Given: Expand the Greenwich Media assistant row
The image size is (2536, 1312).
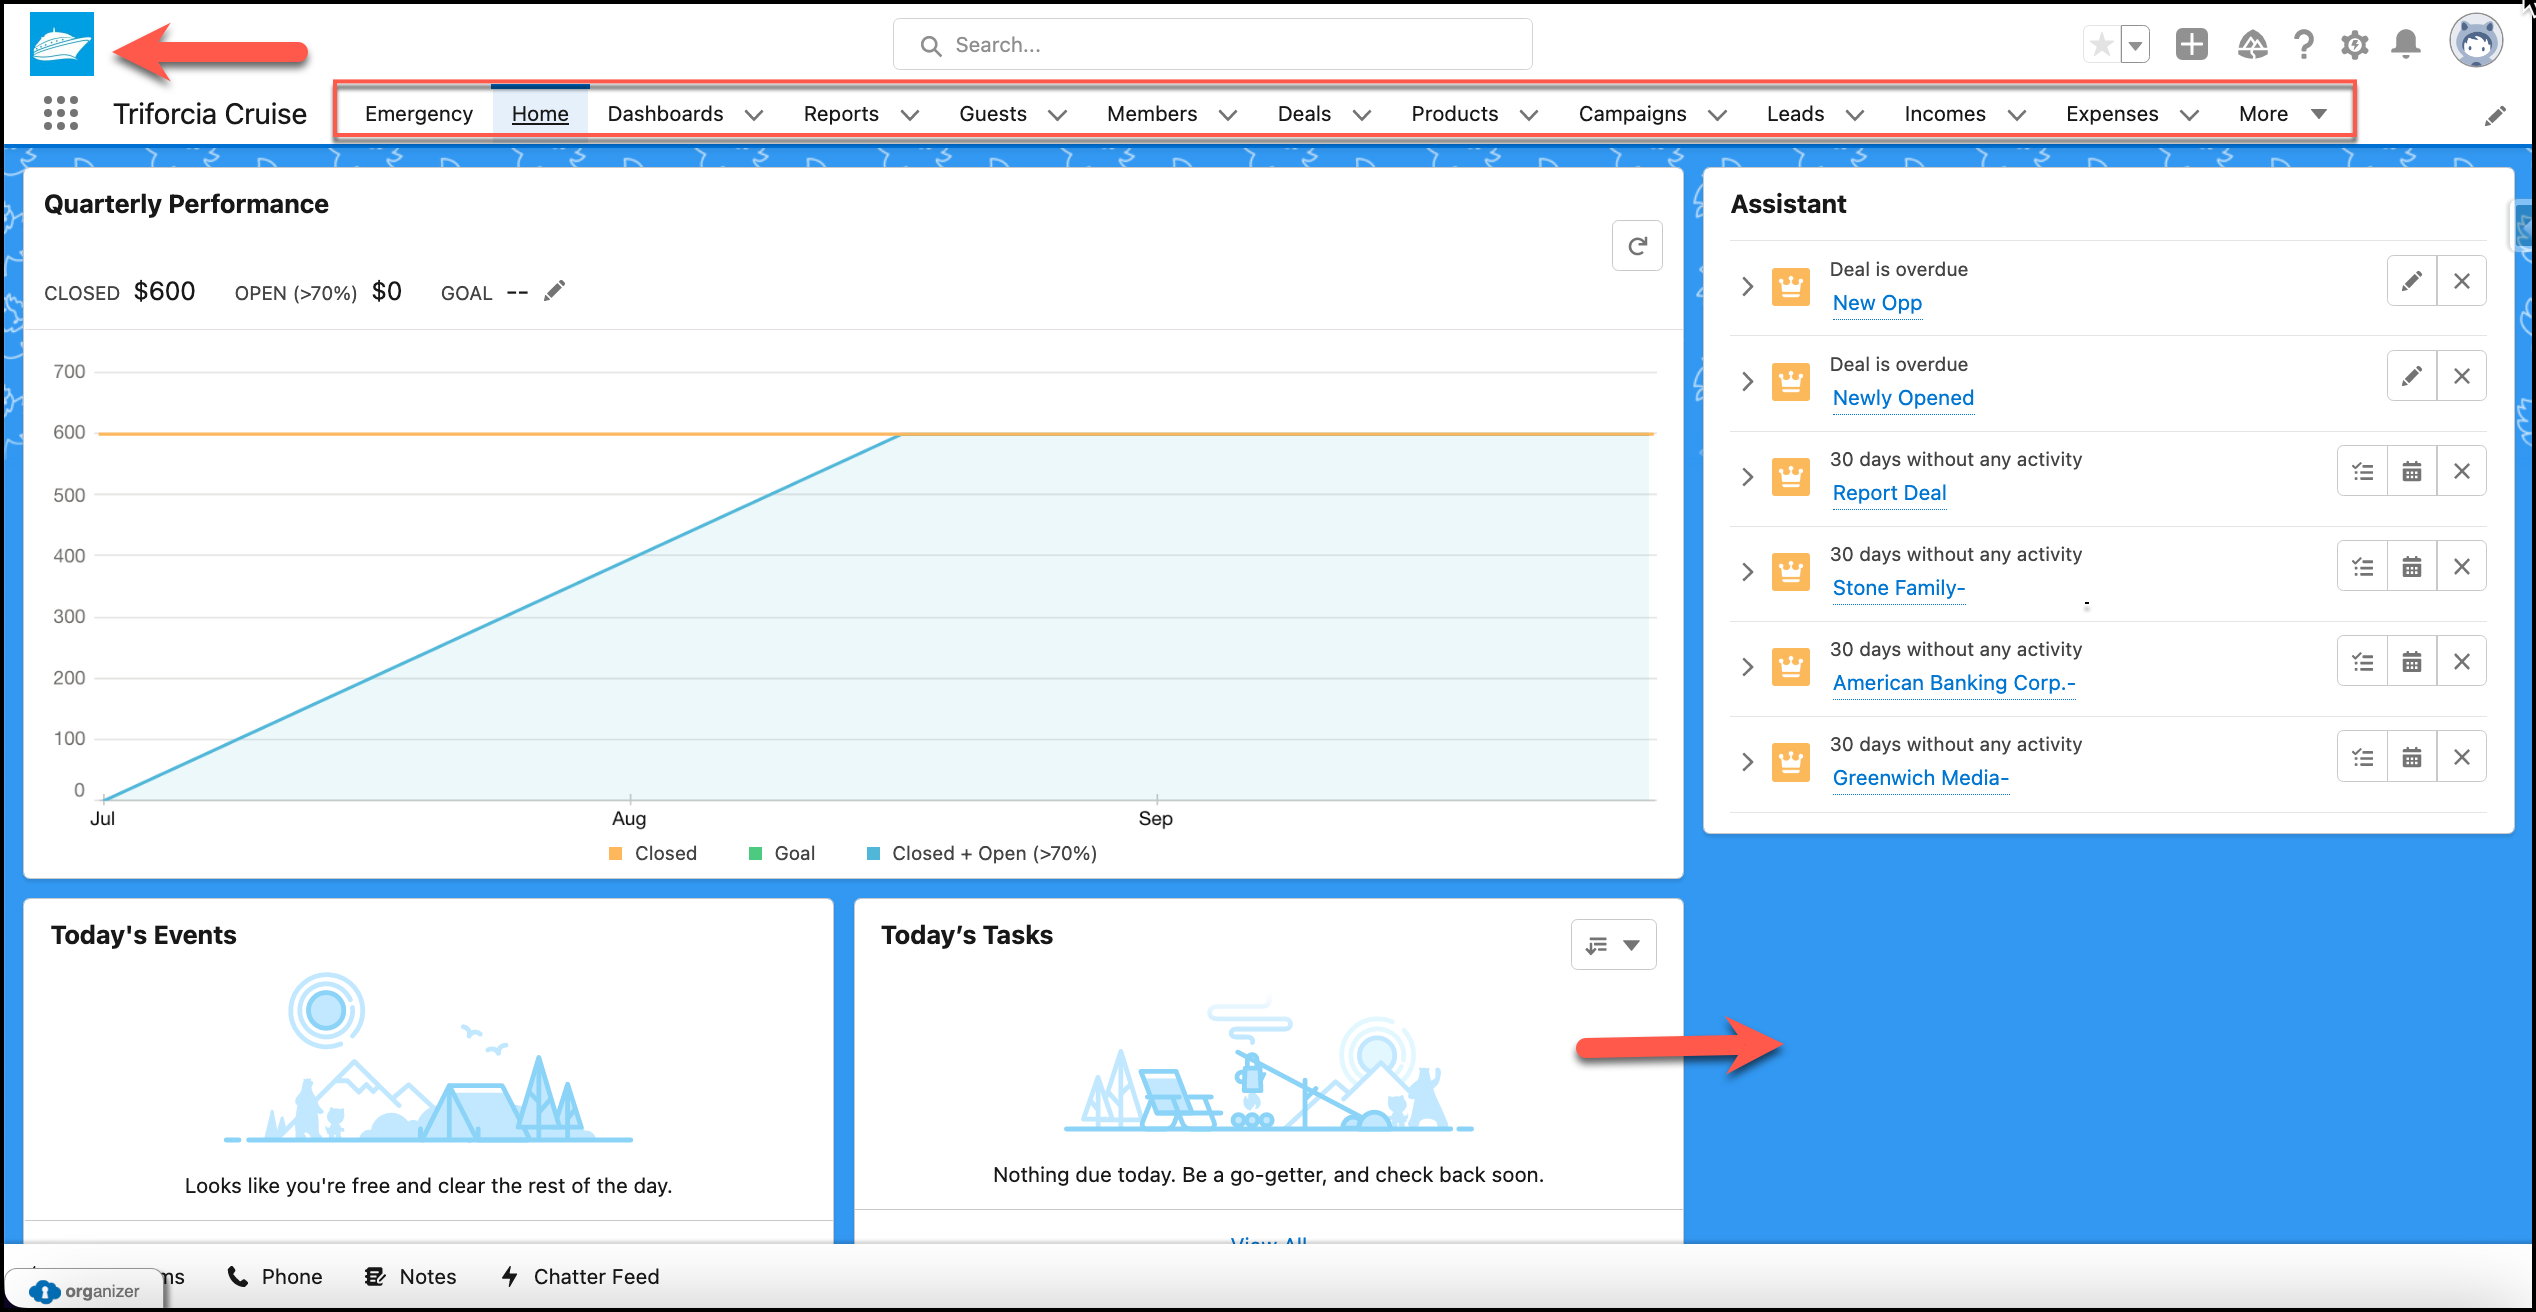Looking at the screenshot, I should [1747, 762].
